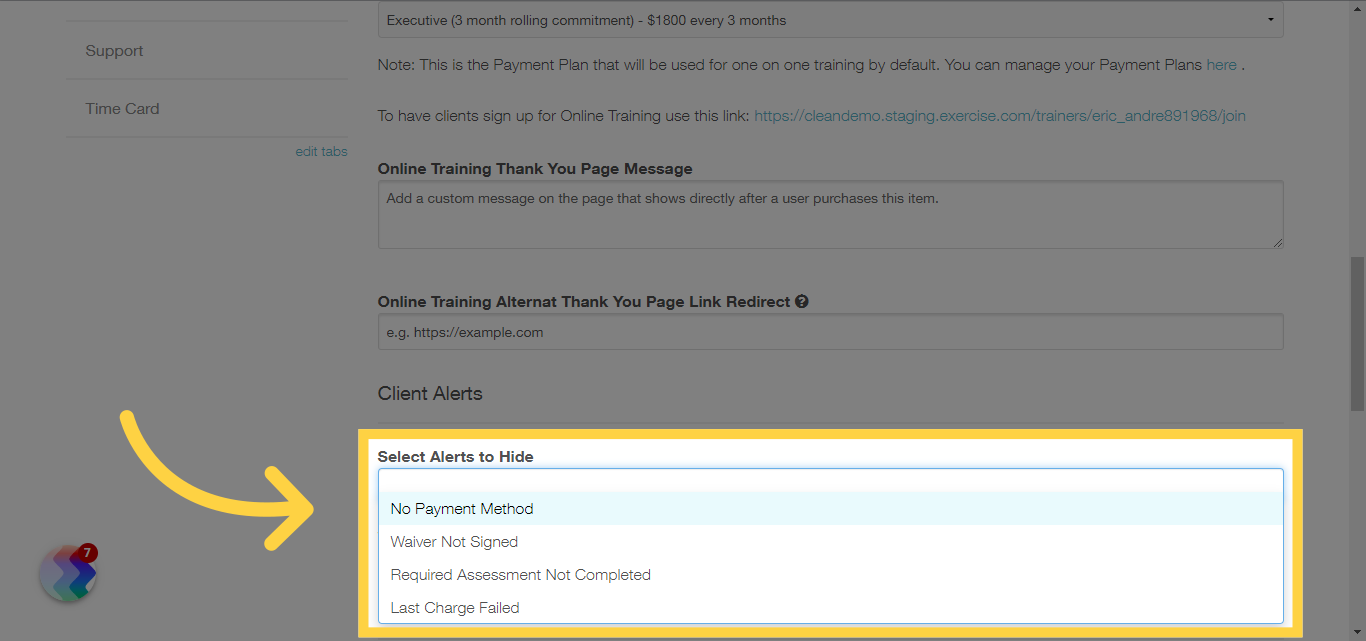1366x641 pixels.
Task: Select No Payment Method alert to hide
Action: (x=461, y=508)
